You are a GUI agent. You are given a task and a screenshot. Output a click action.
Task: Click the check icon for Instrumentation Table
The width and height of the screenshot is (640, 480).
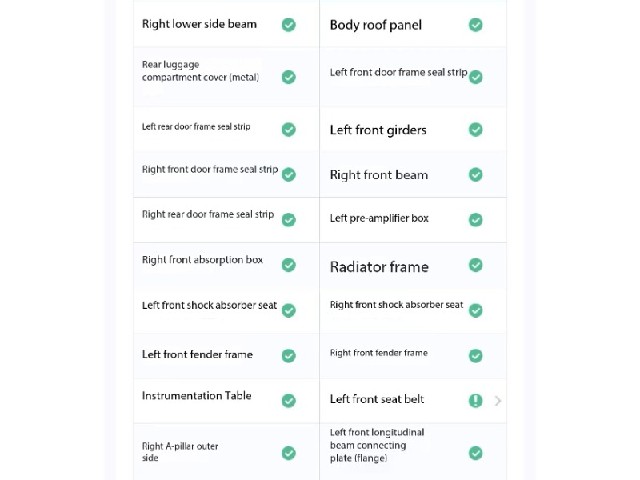pos(289,400)
